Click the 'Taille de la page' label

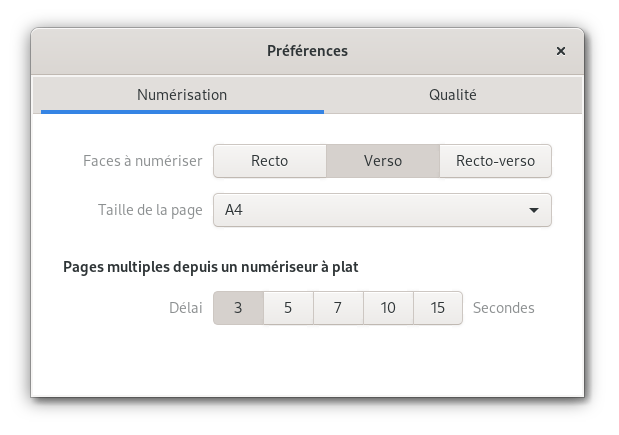[x=150, y=211]
